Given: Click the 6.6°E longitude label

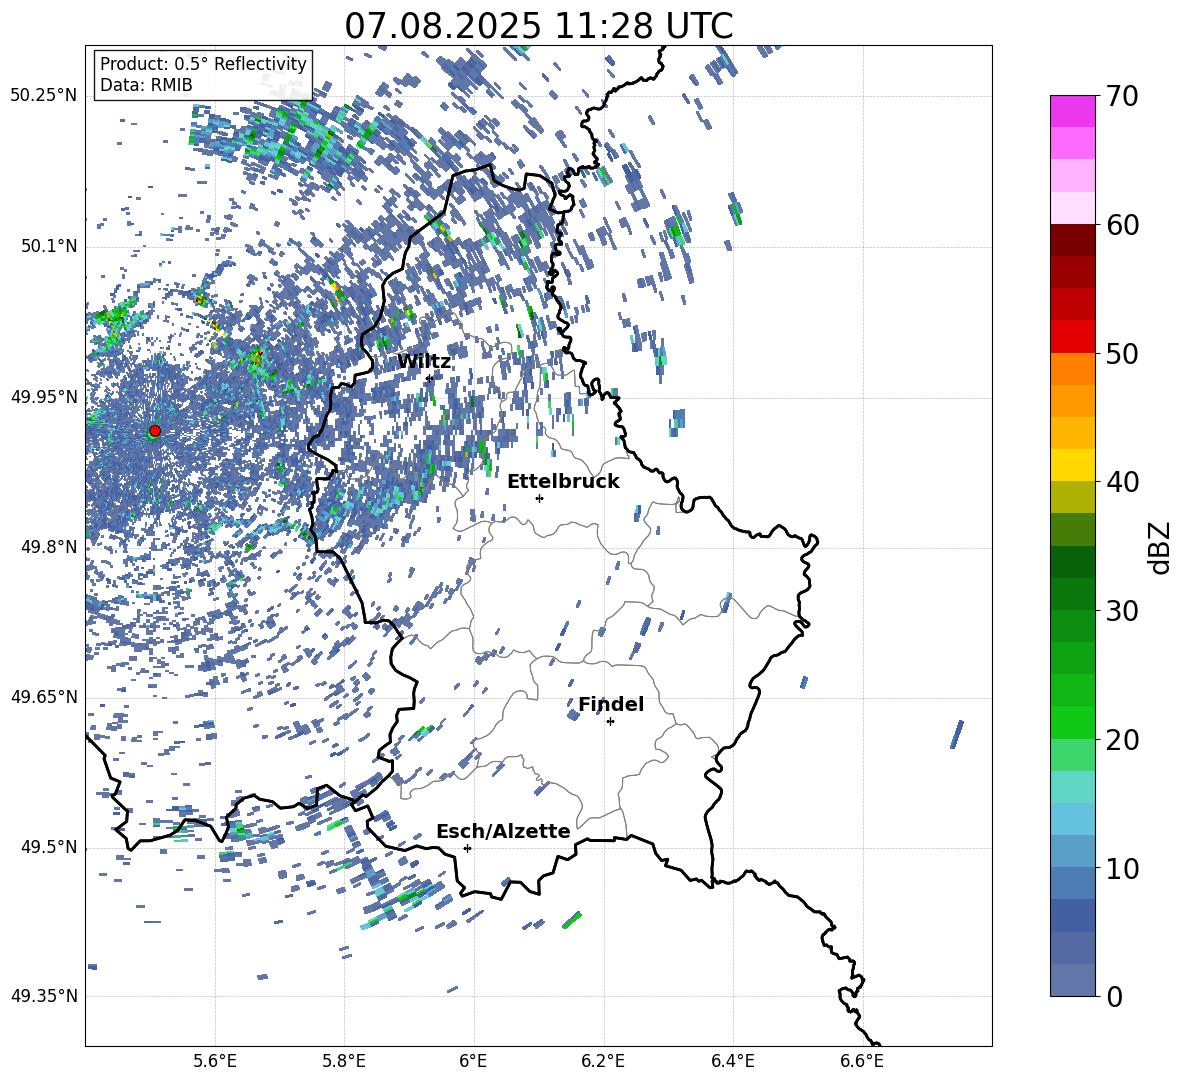Looking at the screenshot, I should (862, 1061).
